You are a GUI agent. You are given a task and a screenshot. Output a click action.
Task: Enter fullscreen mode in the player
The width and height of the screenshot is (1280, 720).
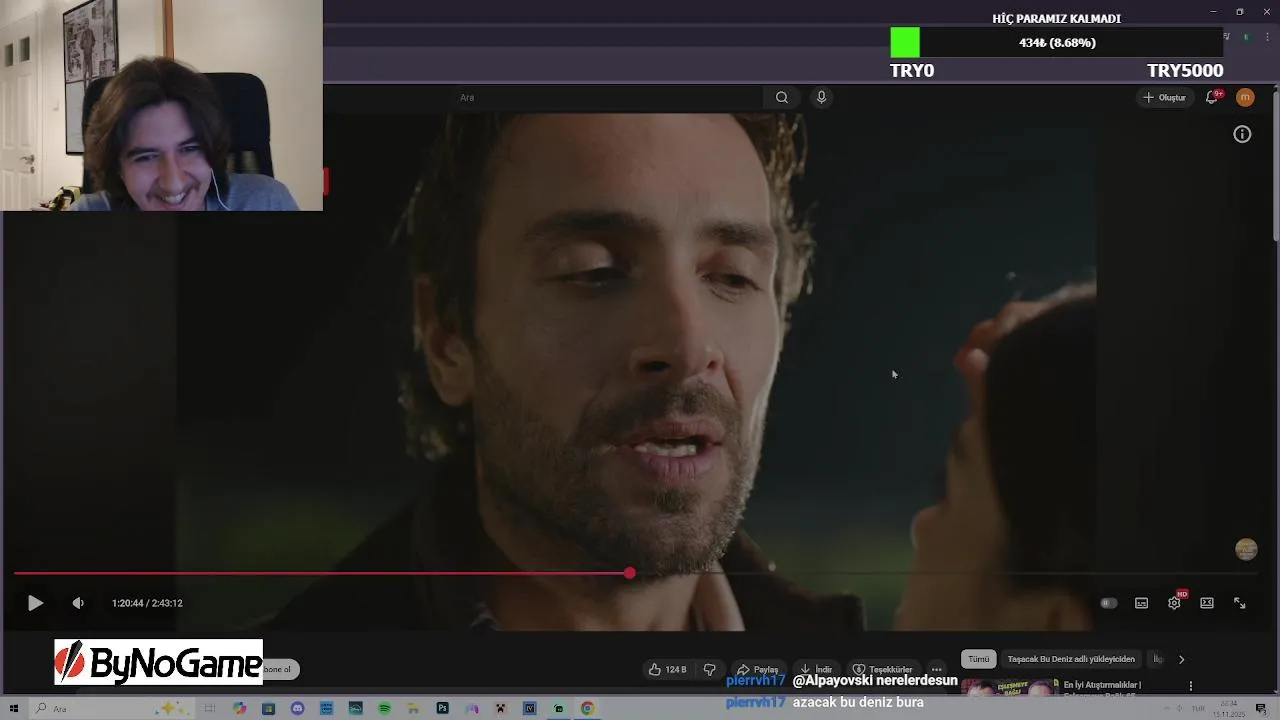pos(1239,603)
